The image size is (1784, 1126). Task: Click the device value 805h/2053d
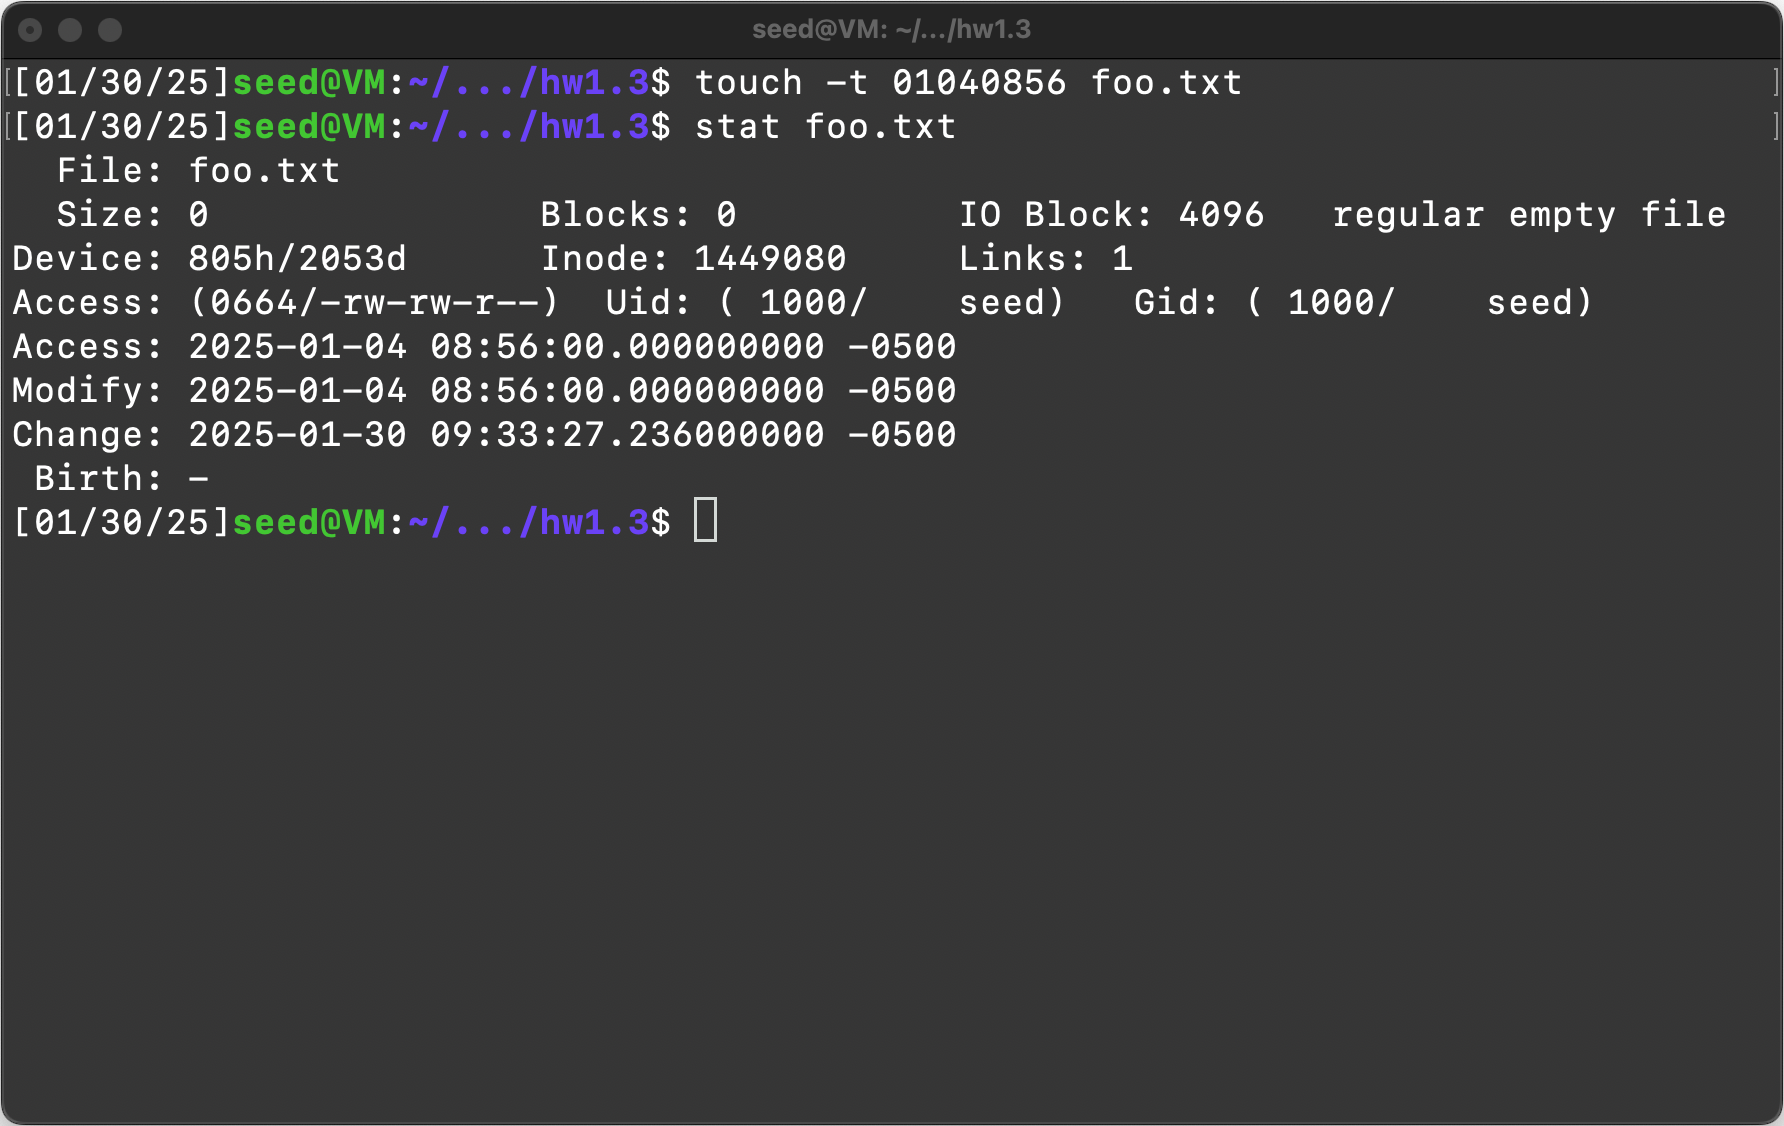297,258
